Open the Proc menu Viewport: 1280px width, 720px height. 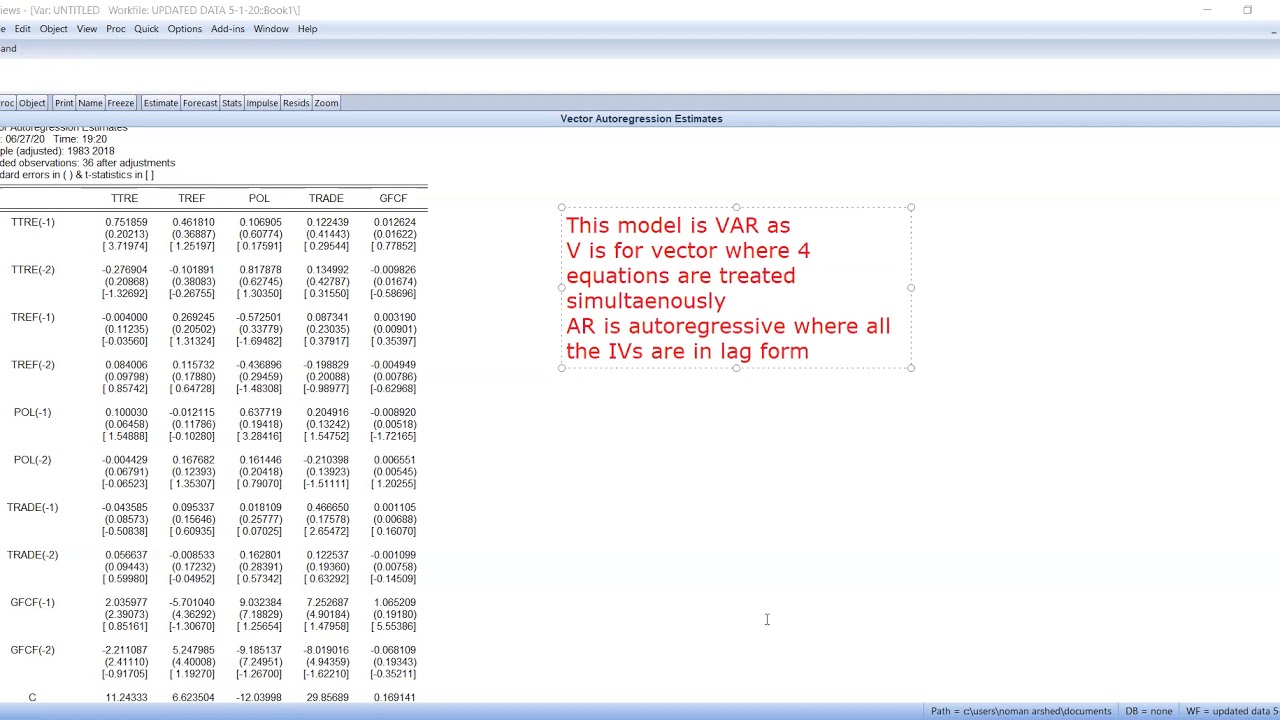[116, 29]
